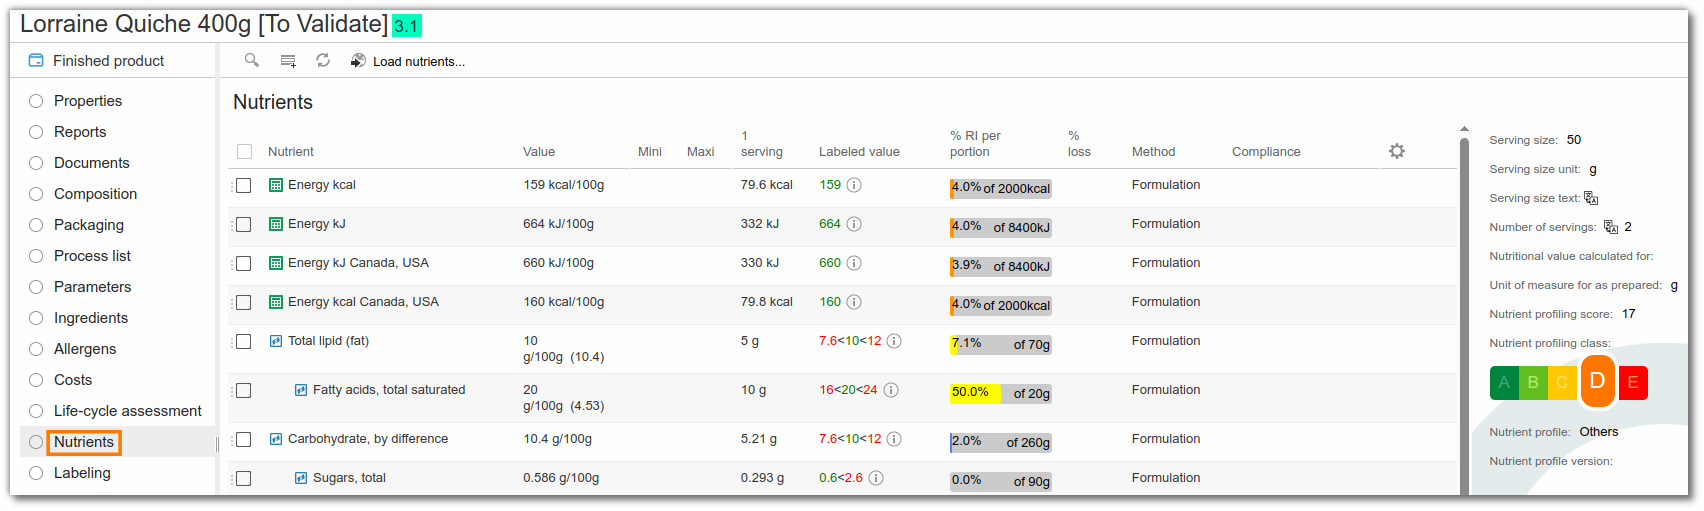
Task: Open the table settings gear icon
Action: (x=1397, y=151)
